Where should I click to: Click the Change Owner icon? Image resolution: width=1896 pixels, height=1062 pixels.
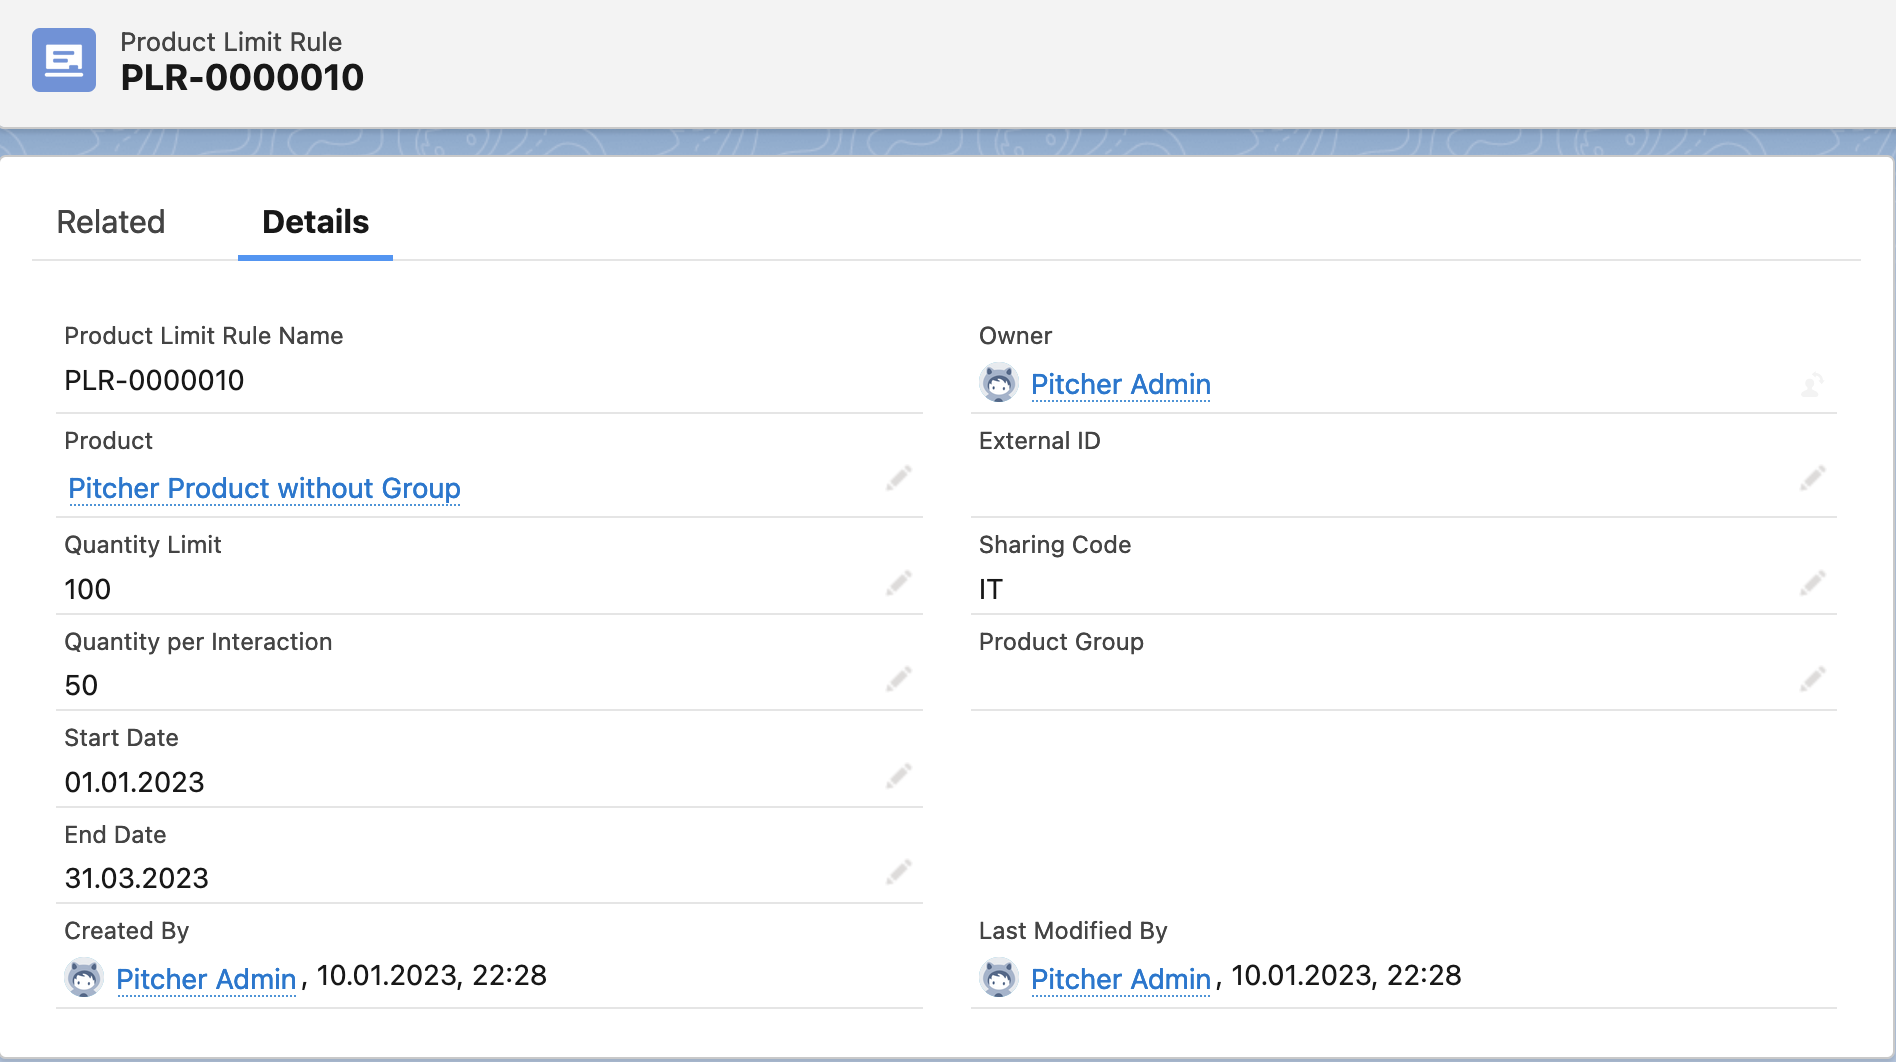coord(1812,385)
